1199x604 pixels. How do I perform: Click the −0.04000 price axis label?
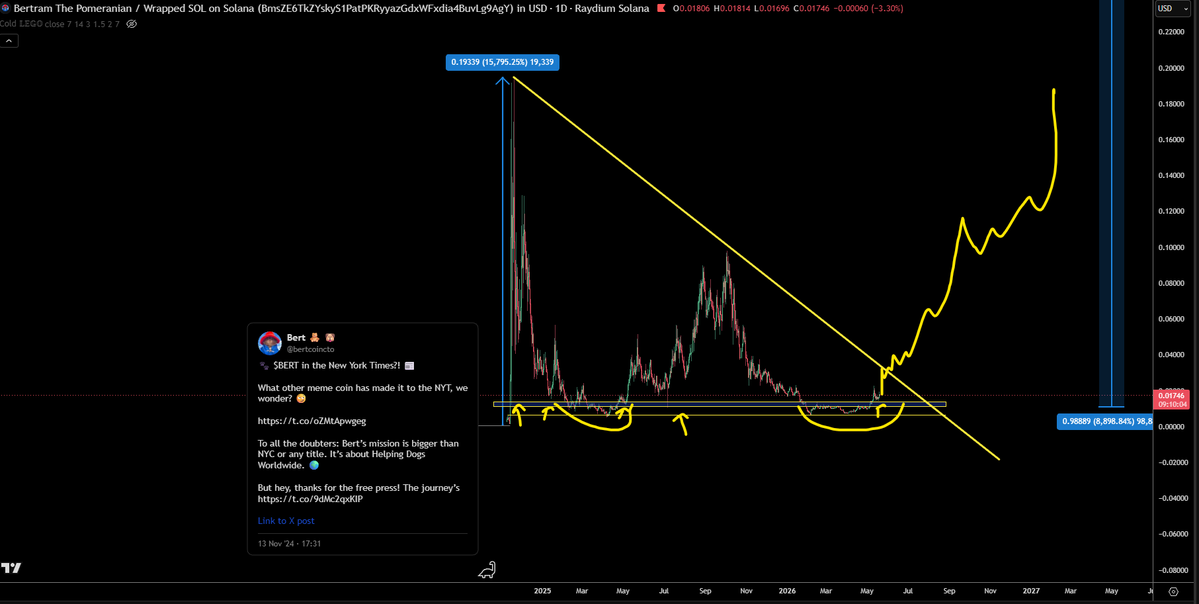1172,498
